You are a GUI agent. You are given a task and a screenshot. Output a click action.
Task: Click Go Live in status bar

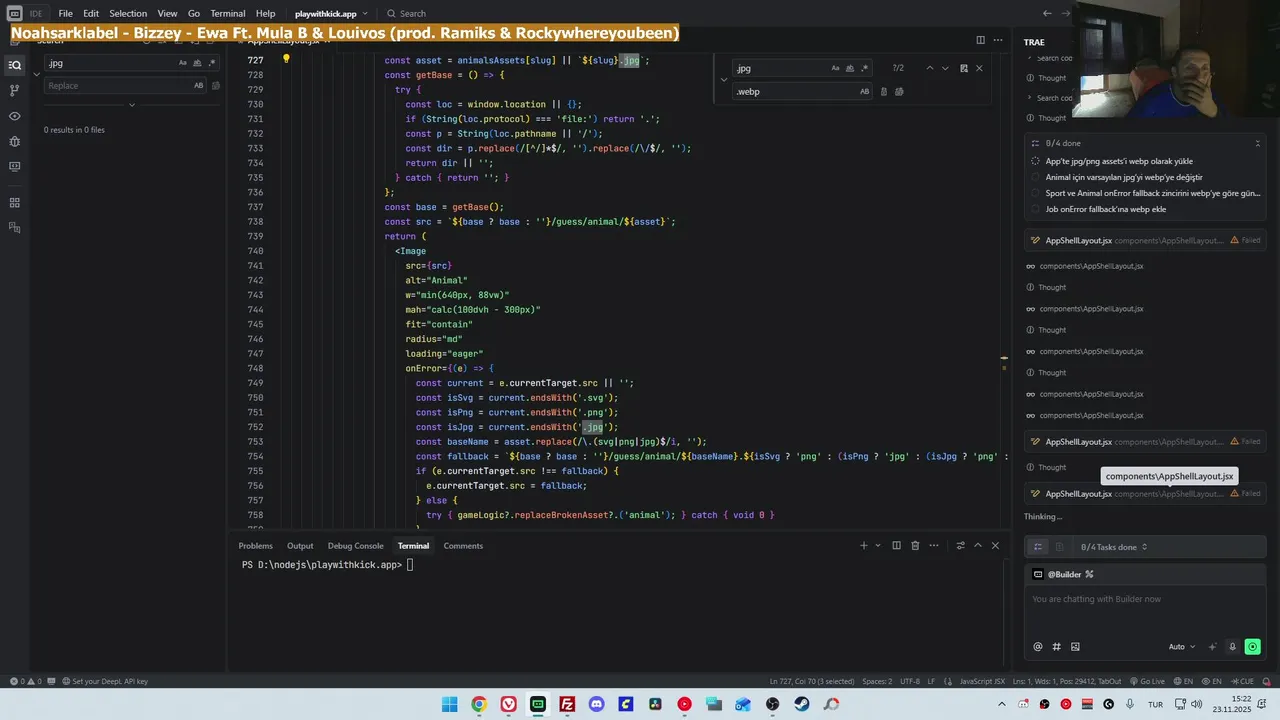coord(1147,681)
